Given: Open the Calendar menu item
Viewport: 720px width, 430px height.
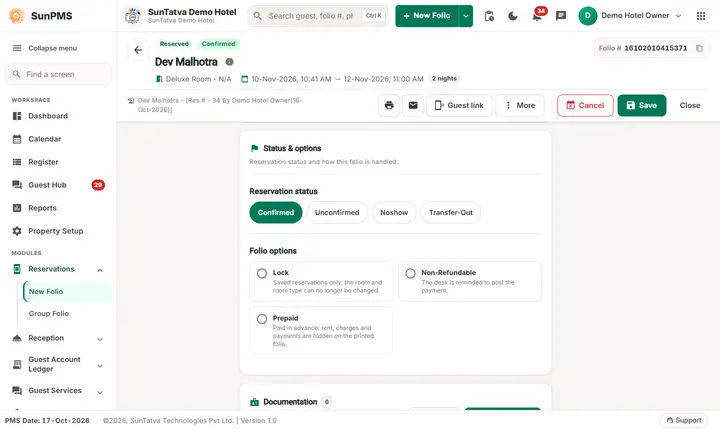Looking at the screenshot, I should point(58,139).
